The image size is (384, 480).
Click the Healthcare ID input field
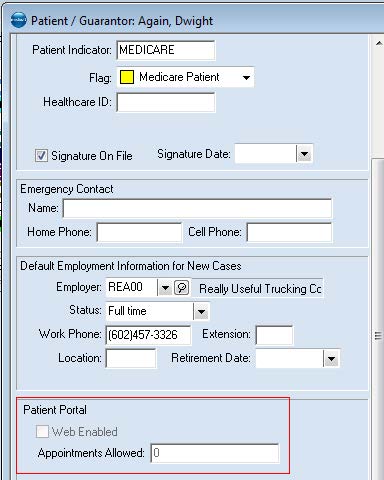point(166,102)
